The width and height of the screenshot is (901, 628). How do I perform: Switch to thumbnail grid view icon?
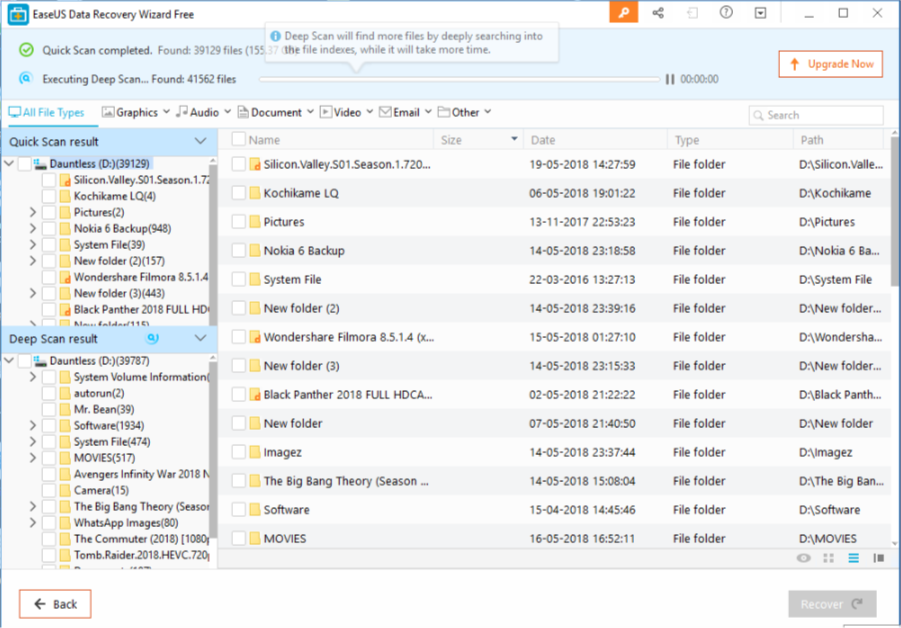click(x=829, y=558)
